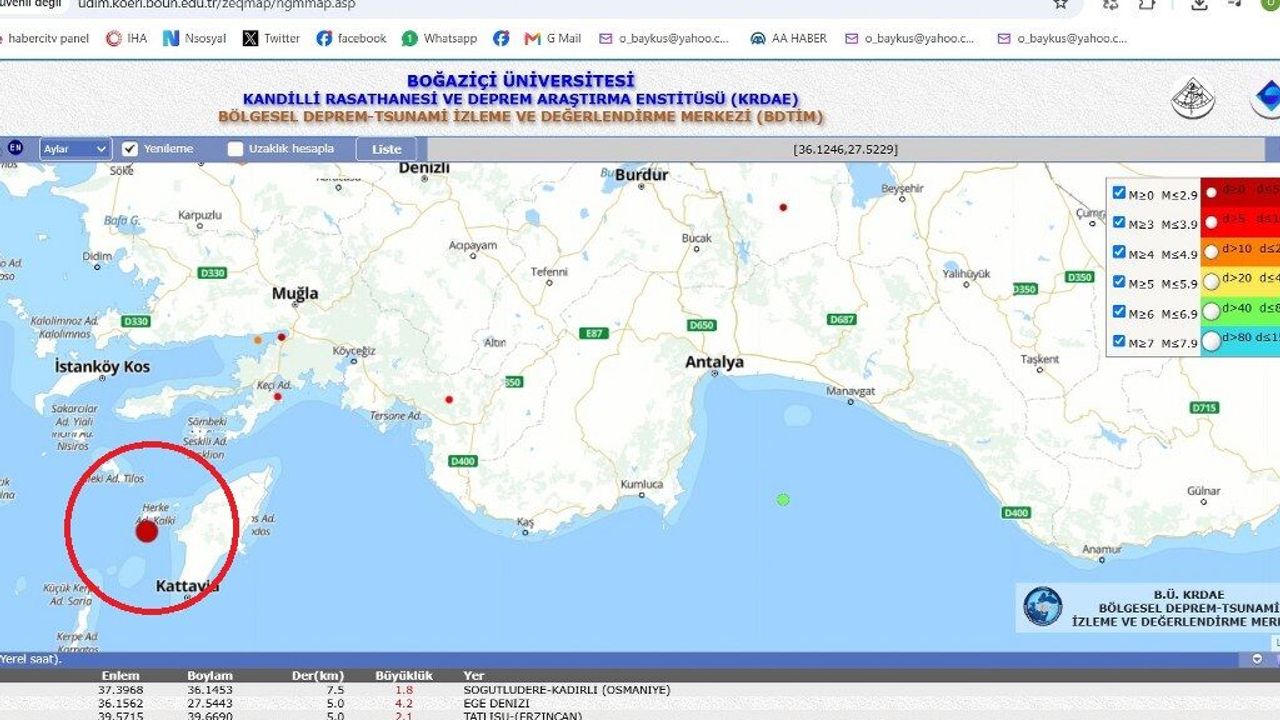The image size is (1280, 720).
Task: Open the yahoo mail bookmark right after G Mail
Action: pos(664,39)
